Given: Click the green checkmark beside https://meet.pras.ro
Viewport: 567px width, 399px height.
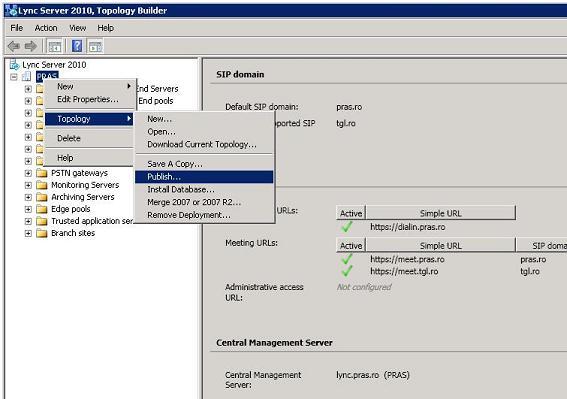Looking at the screenshot, I should [347, 259].
